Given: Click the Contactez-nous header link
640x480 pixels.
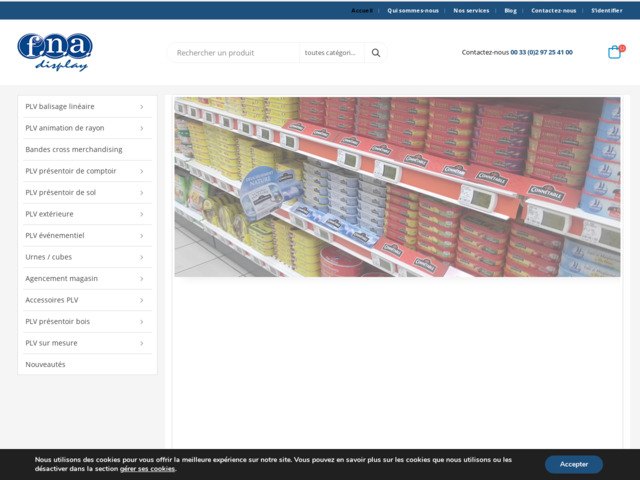Looking at the screenshot, I should (x=553, y=10).
